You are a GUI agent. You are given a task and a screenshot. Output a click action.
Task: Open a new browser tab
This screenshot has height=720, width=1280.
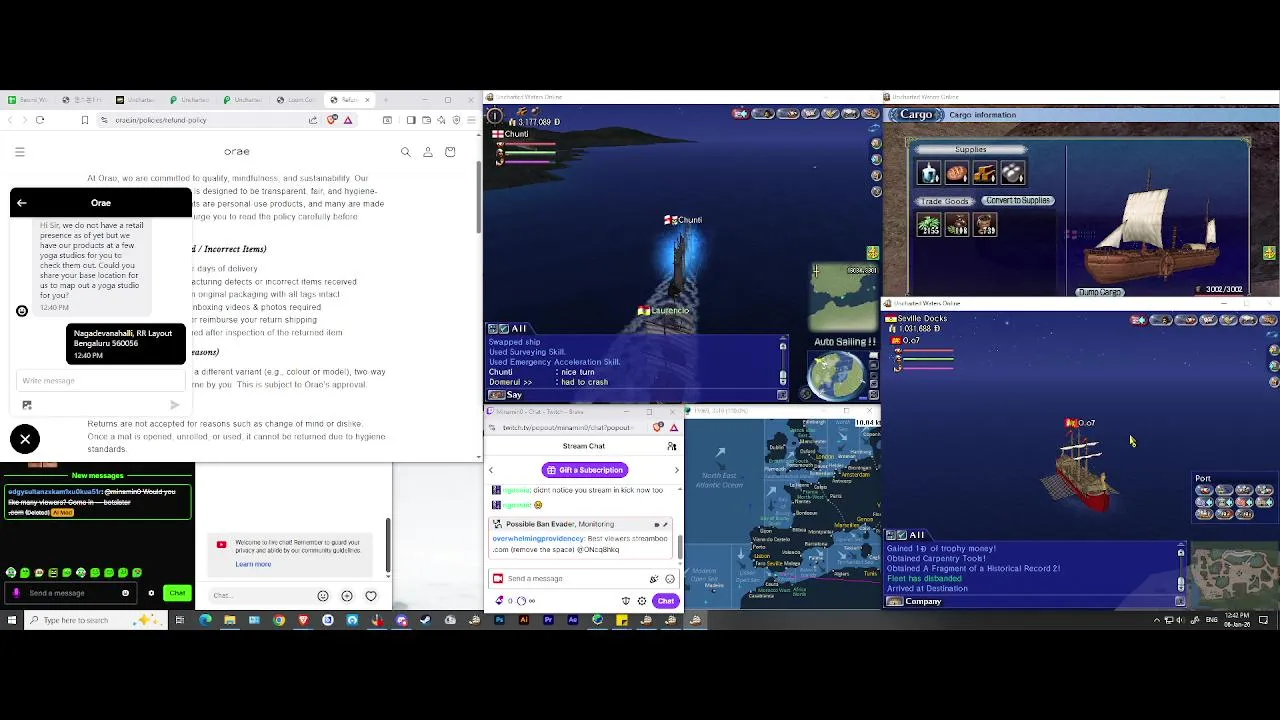(387, 100)
